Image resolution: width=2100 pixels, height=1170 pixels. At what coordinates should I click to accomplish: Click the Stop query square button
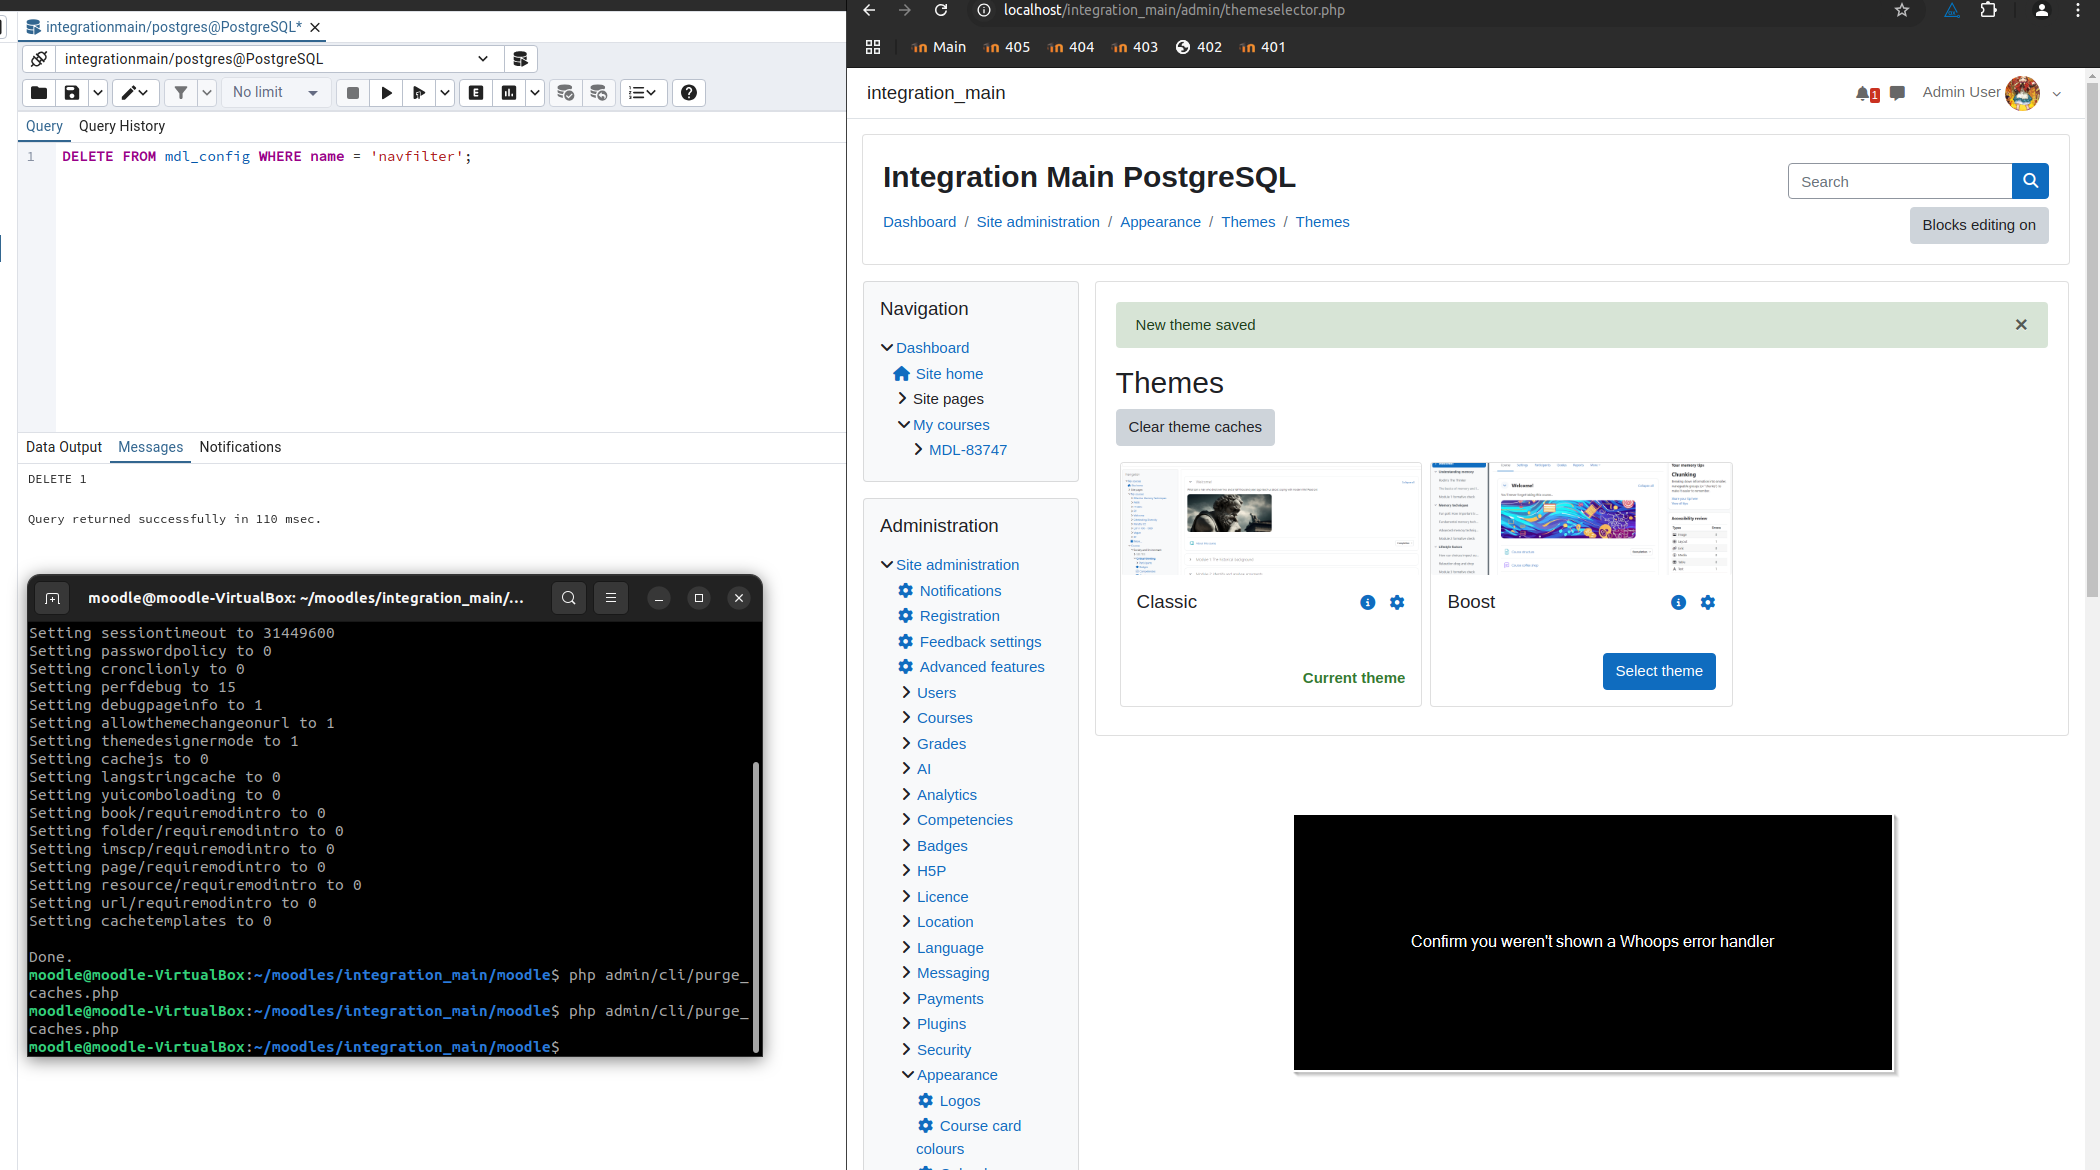(352, 93)
